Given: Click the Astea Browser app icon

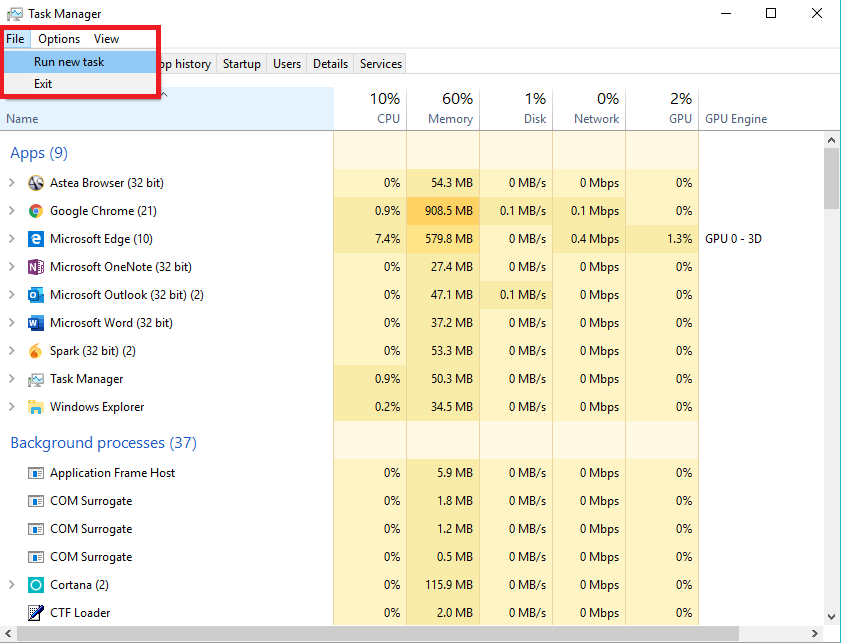Looking at the screenshot, I should click(x=35, y=183).
